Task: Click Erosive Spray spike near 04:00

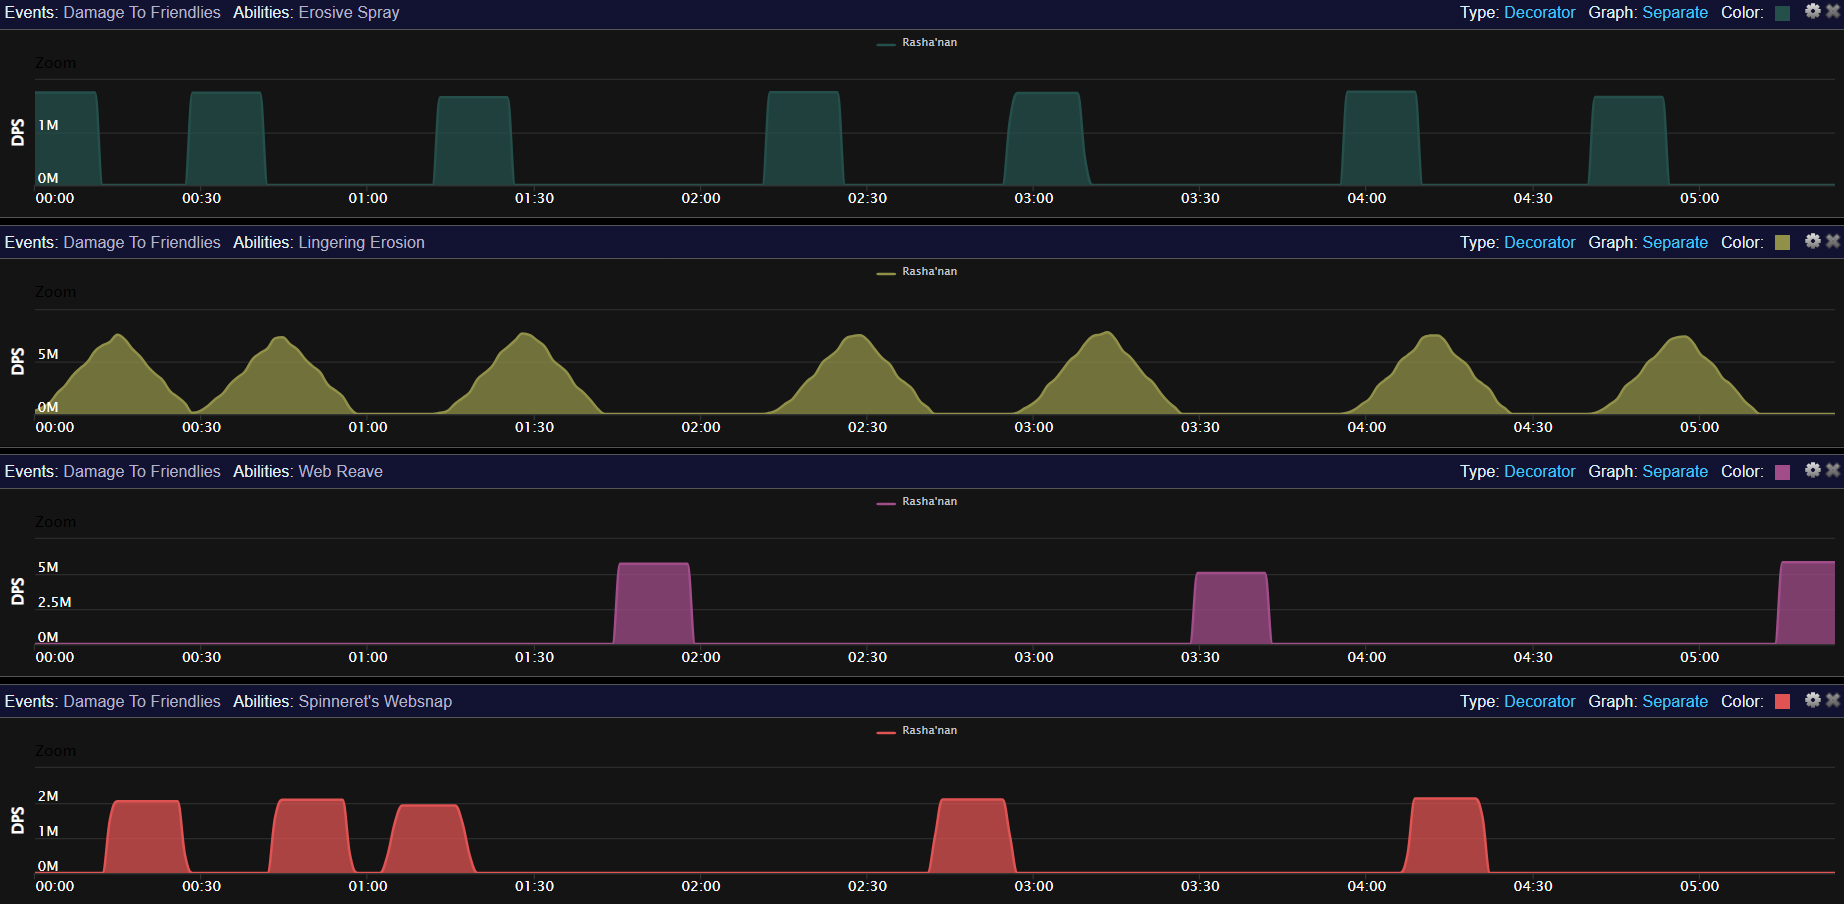Action: [1381, 138]
